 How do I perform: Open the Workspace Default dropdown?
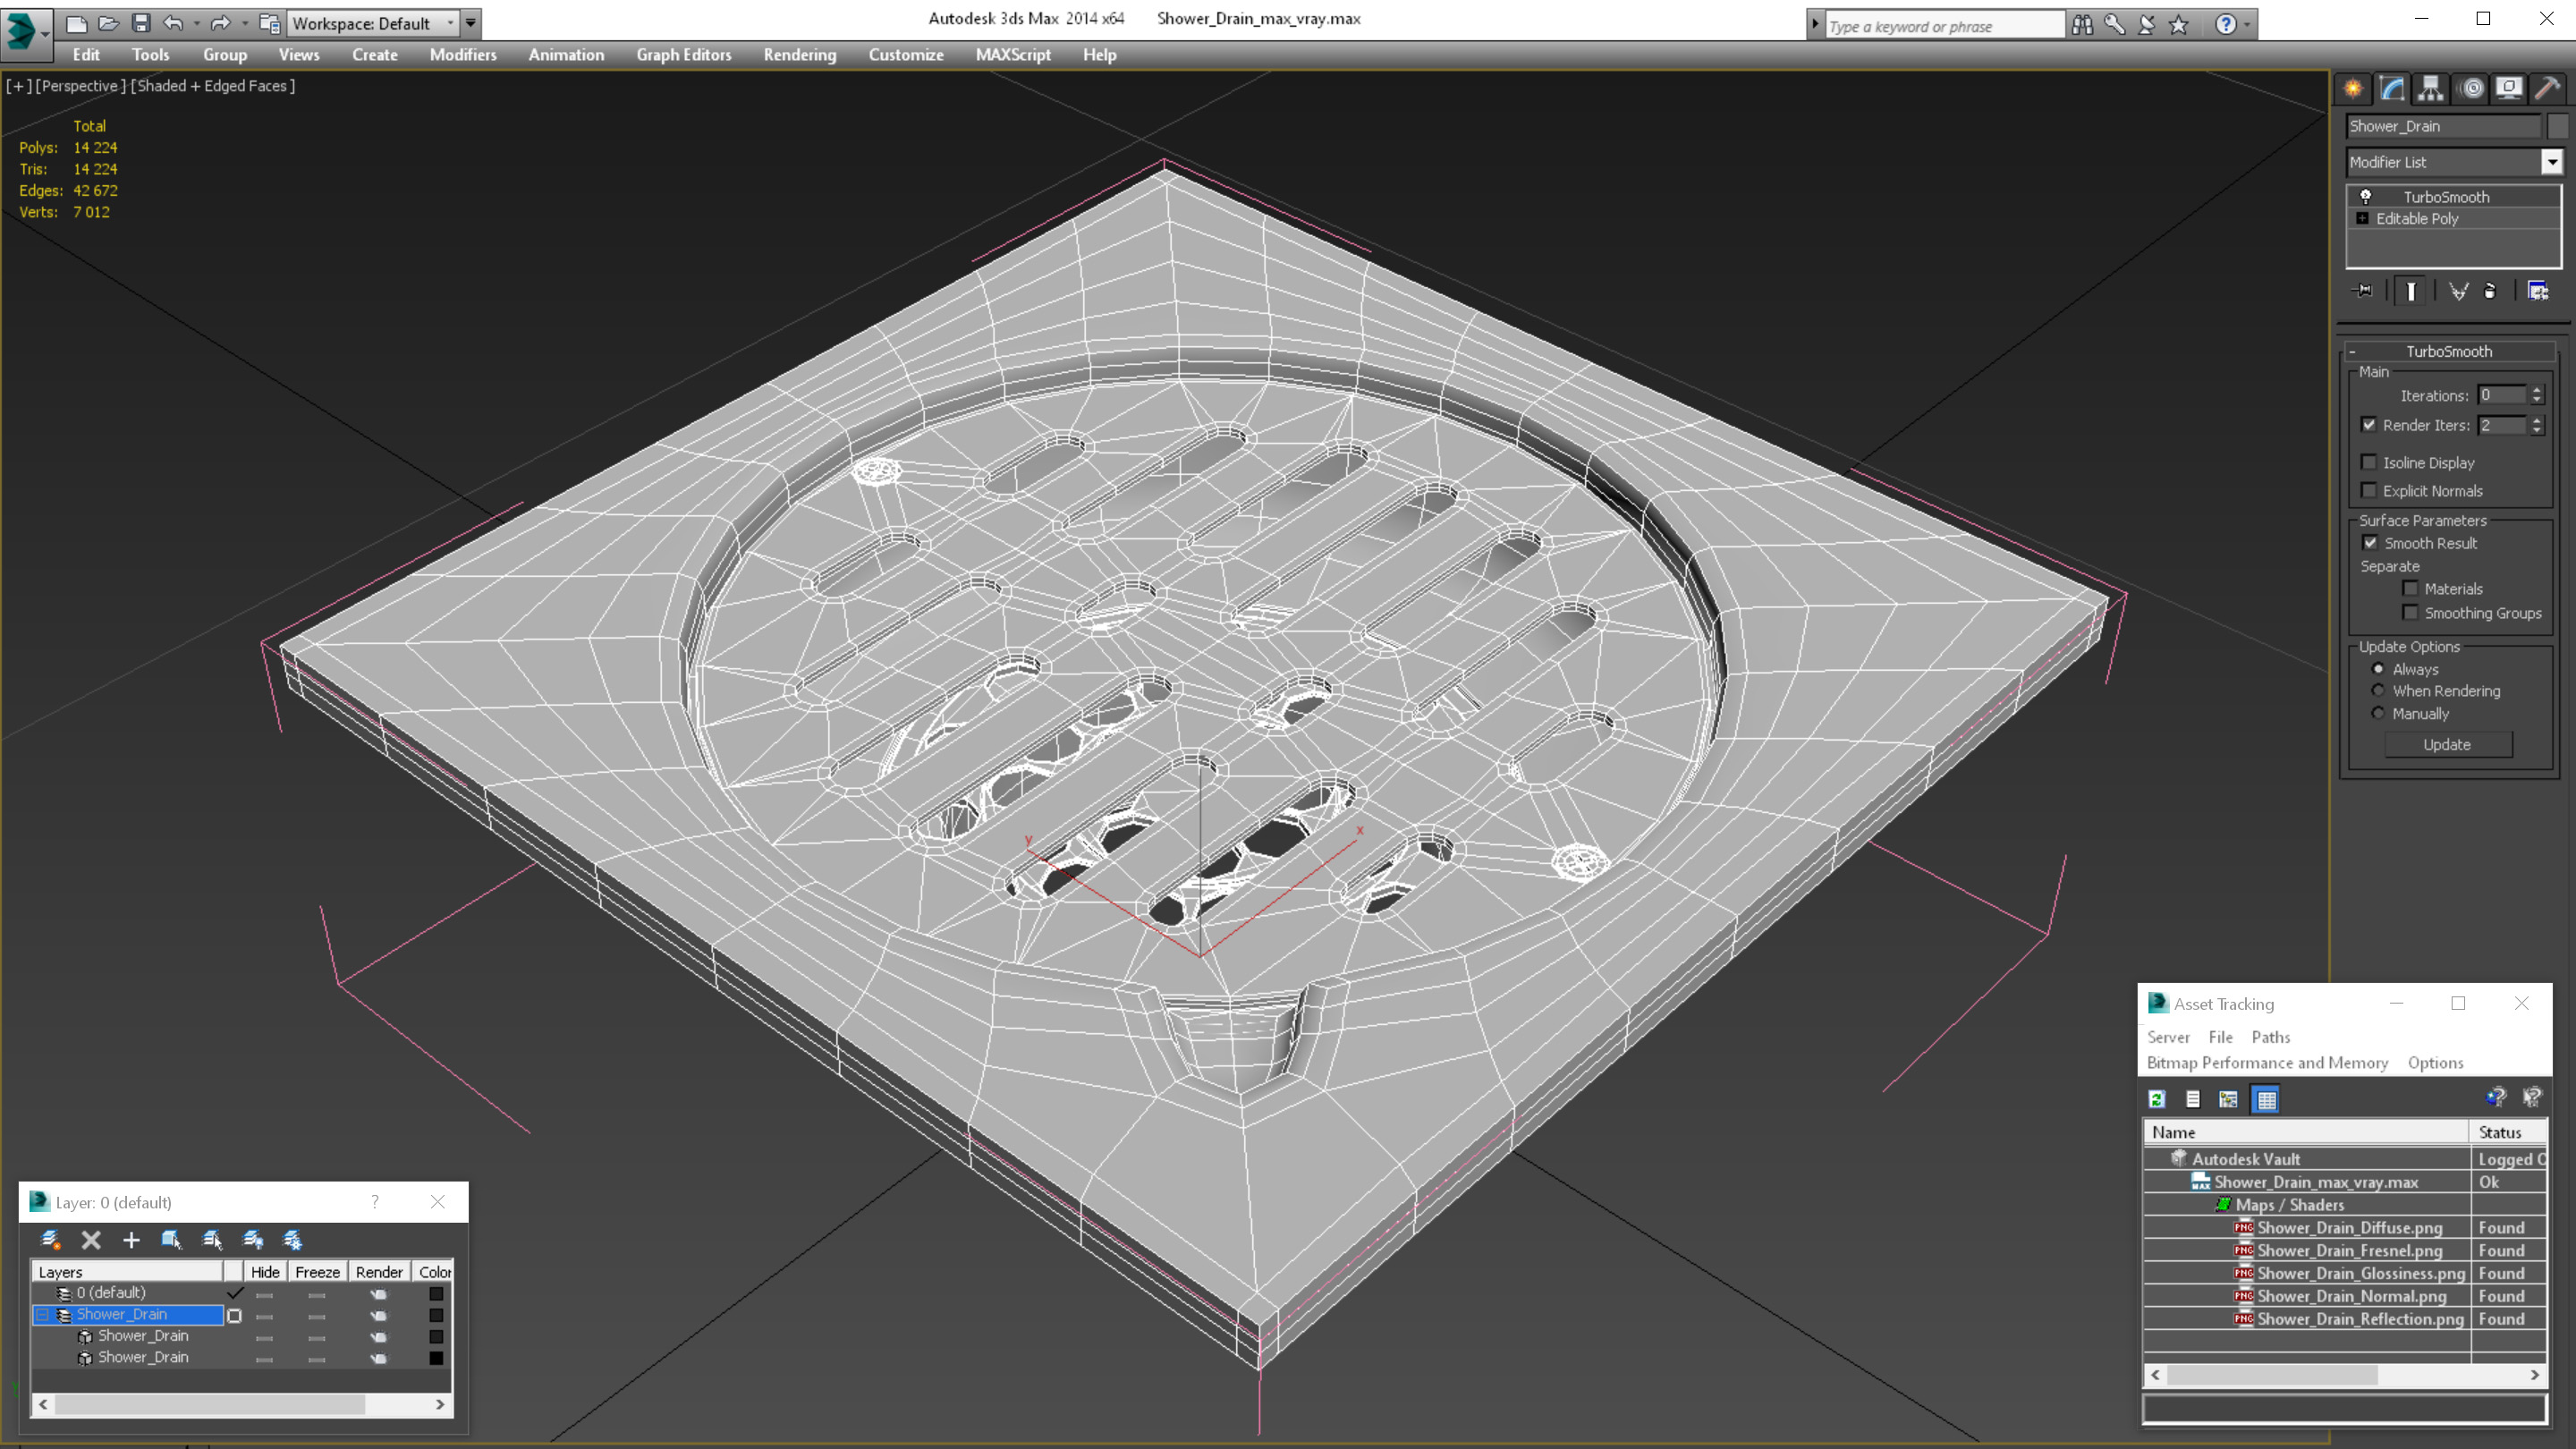[x=450, y=23]
